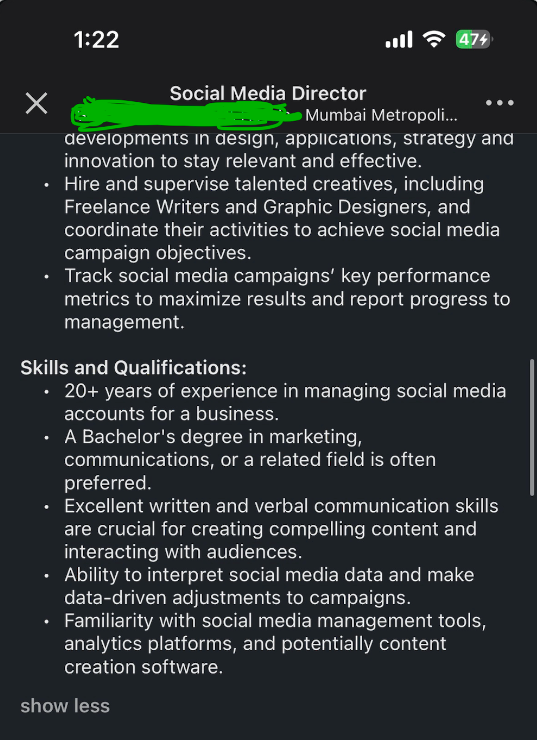Tap the Hire and supervise talented creatives bullet

point(282,218)
